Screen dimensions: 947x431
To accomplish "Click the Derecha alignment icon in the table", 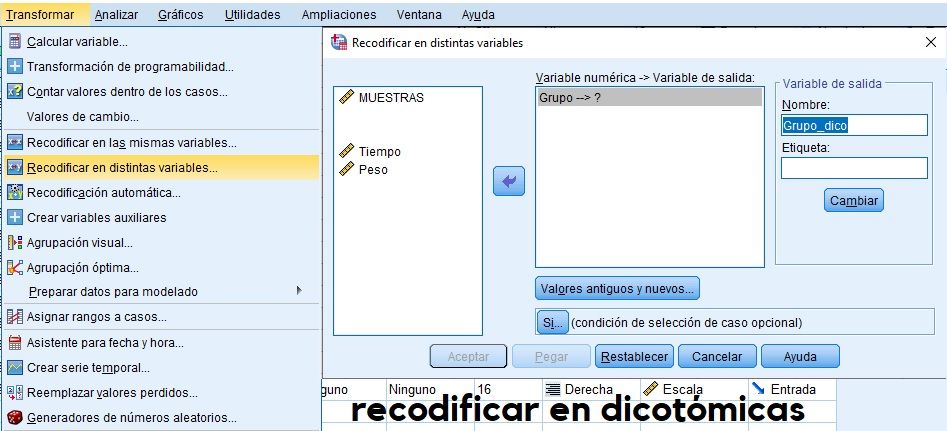I will 552,389.
